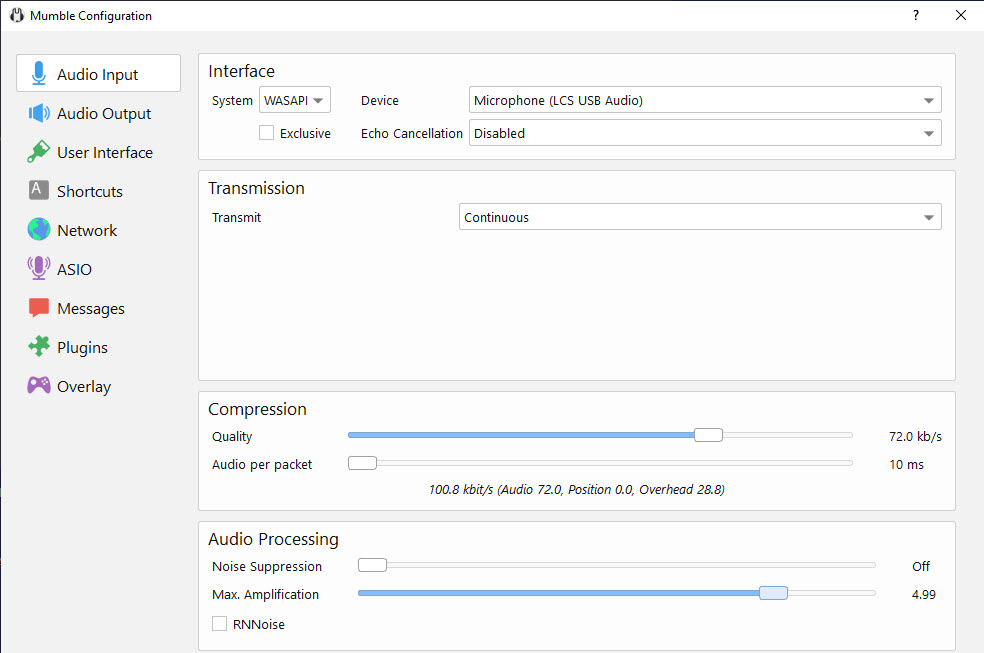The width and height of the screenshot is (984, 653).
Task: Open the Messages tab
Action: [x=99, y=307]
